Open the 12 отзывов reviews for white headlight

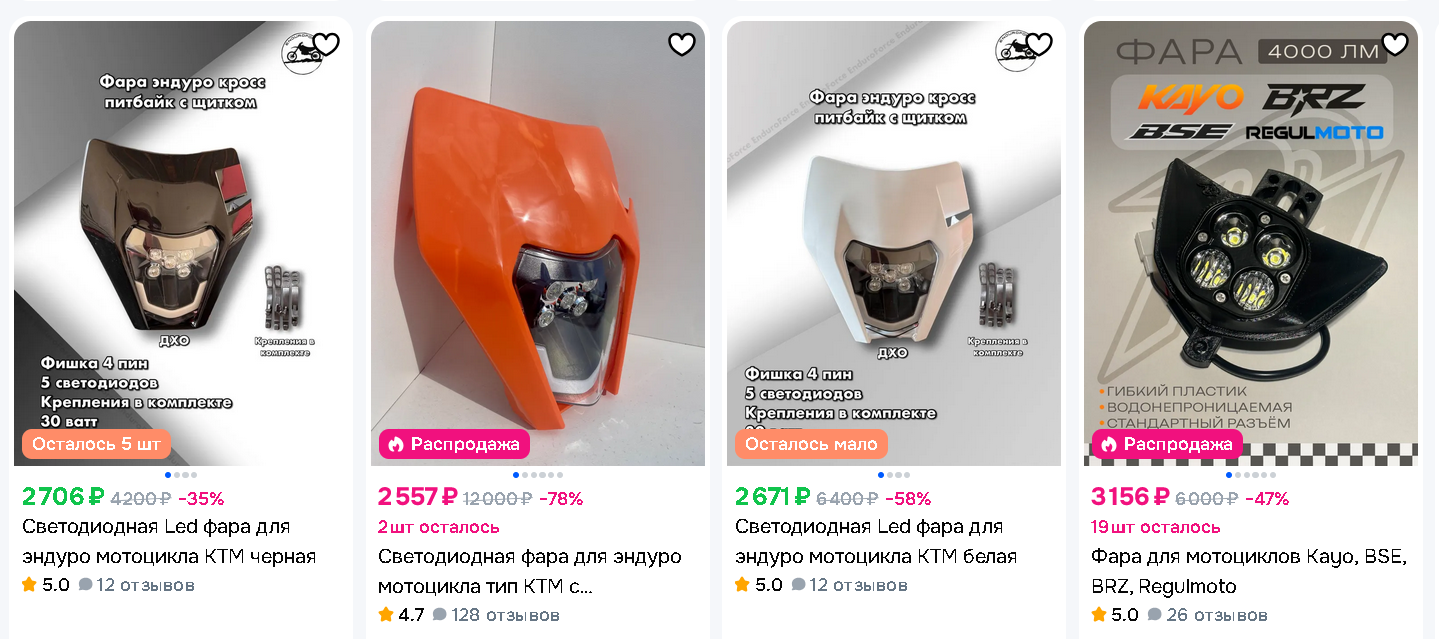pyautogui.click(x=850, y=584)
